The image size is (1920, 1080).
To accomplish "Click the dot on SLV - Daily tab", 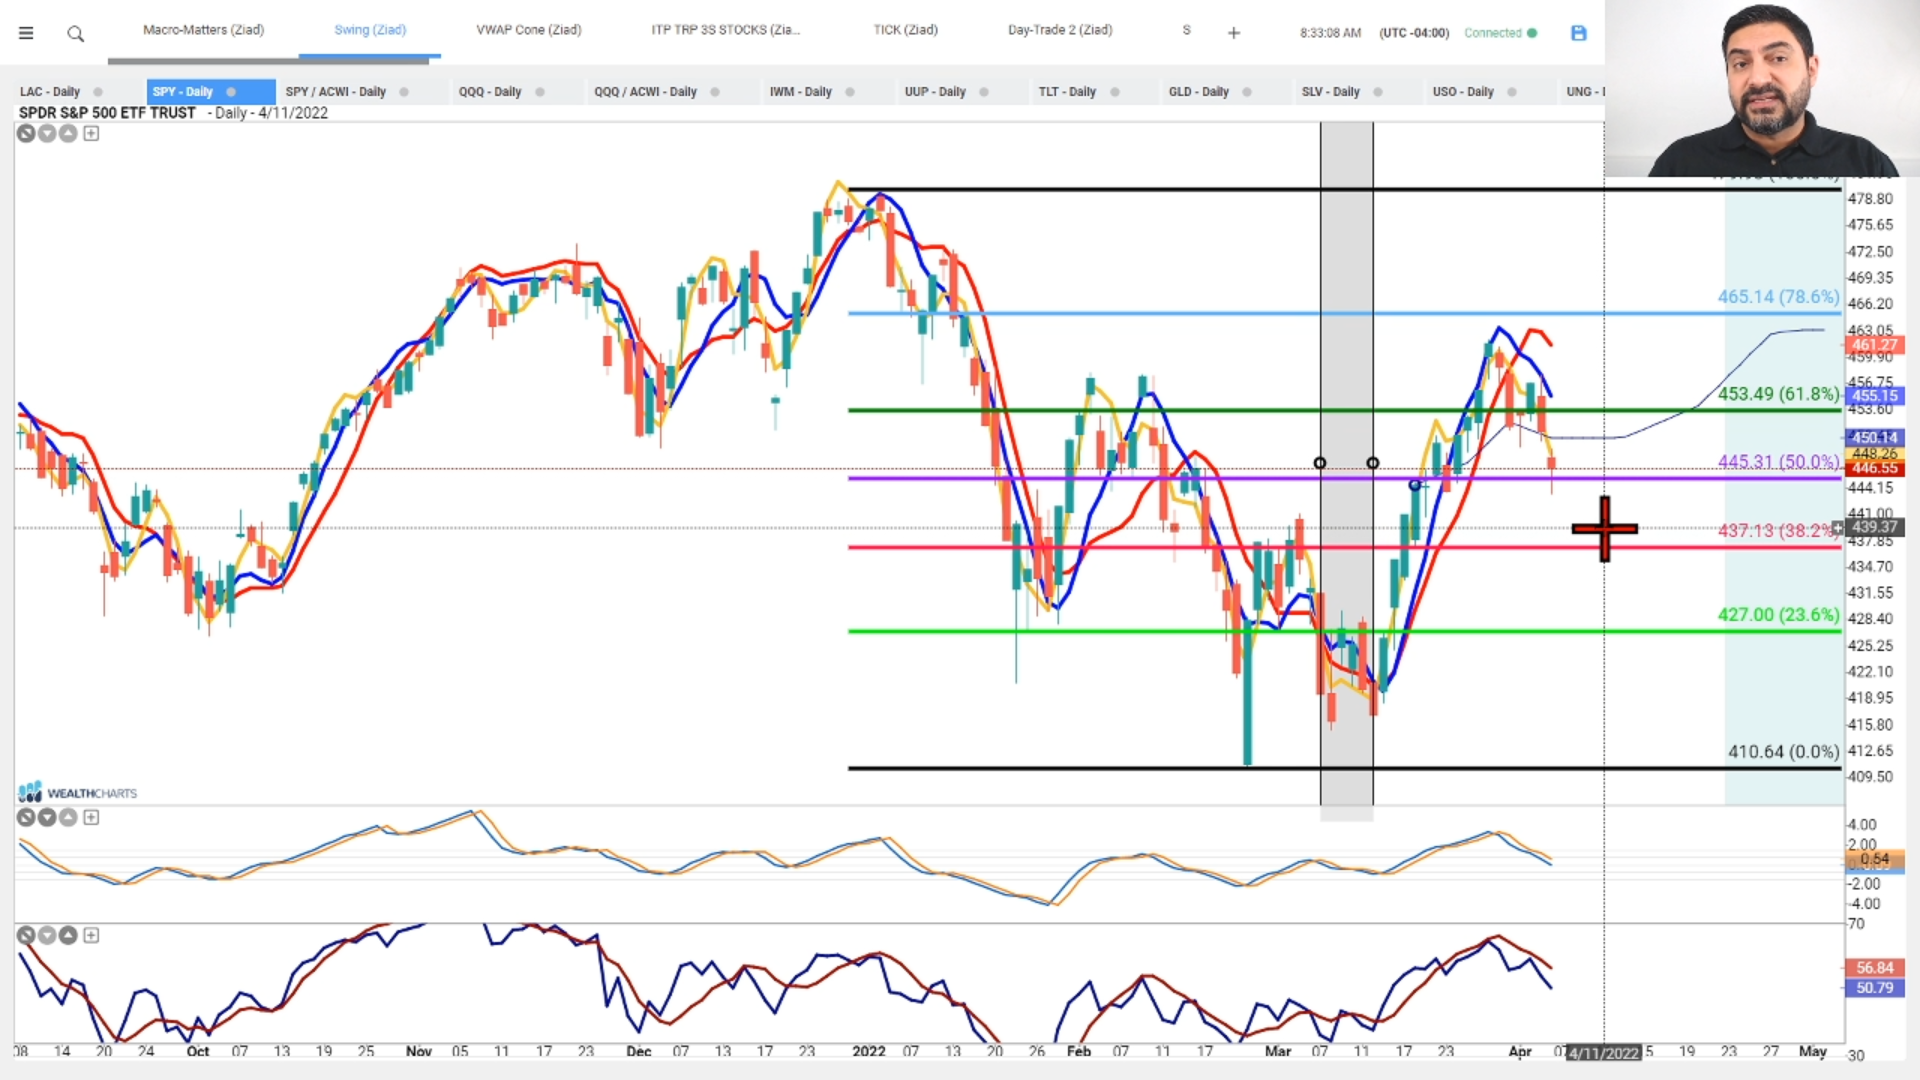I will 1378,92.
